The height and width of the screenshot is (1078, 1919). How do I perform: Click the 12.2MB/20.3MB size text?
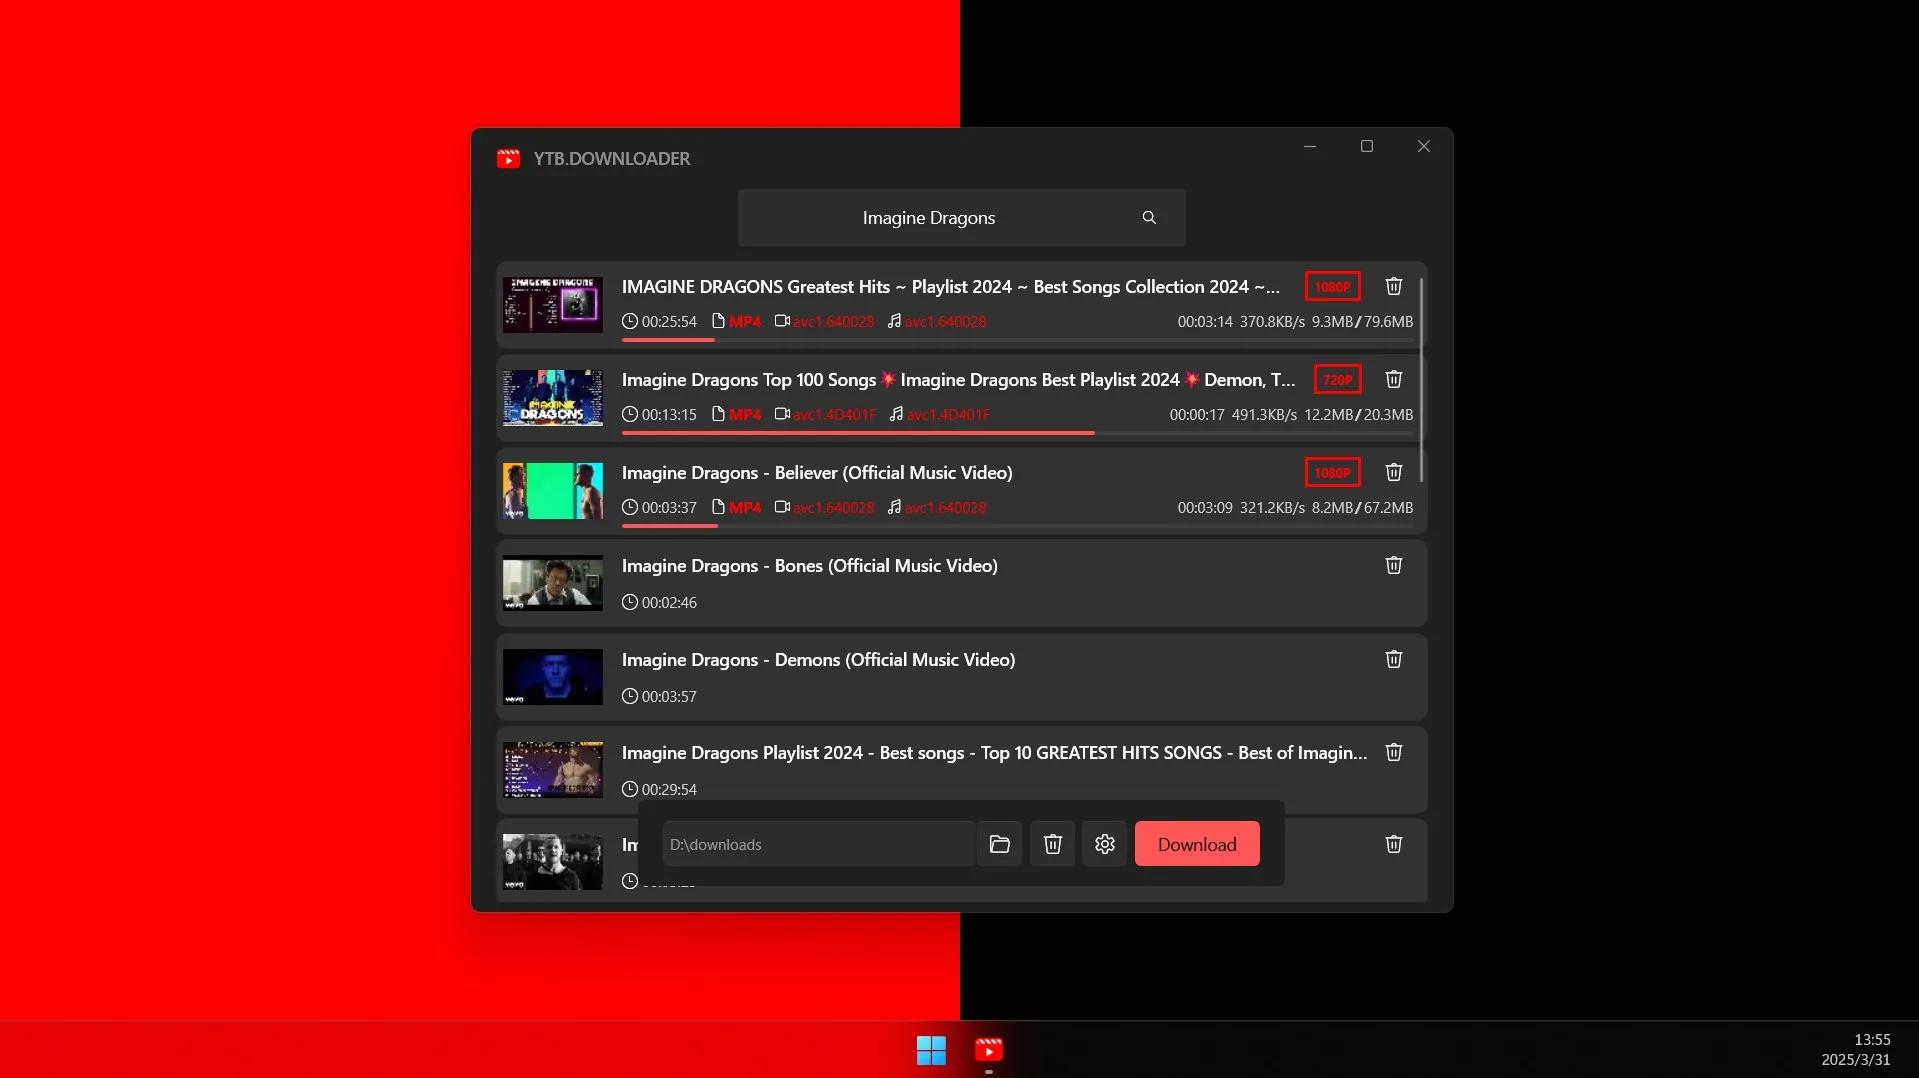pyautogui.click(x=1358, y=415)
